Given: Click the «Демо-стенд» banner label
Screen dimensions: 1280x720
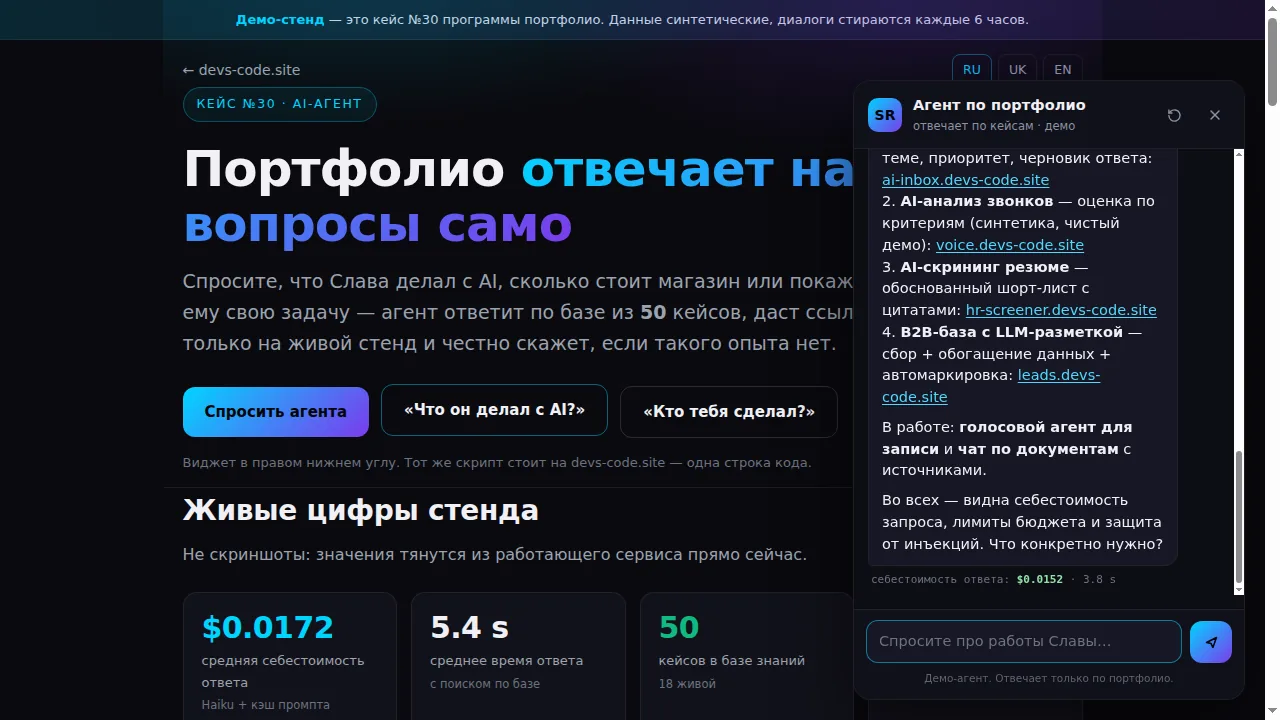Looking at the screenshot, I should [280, 20].
